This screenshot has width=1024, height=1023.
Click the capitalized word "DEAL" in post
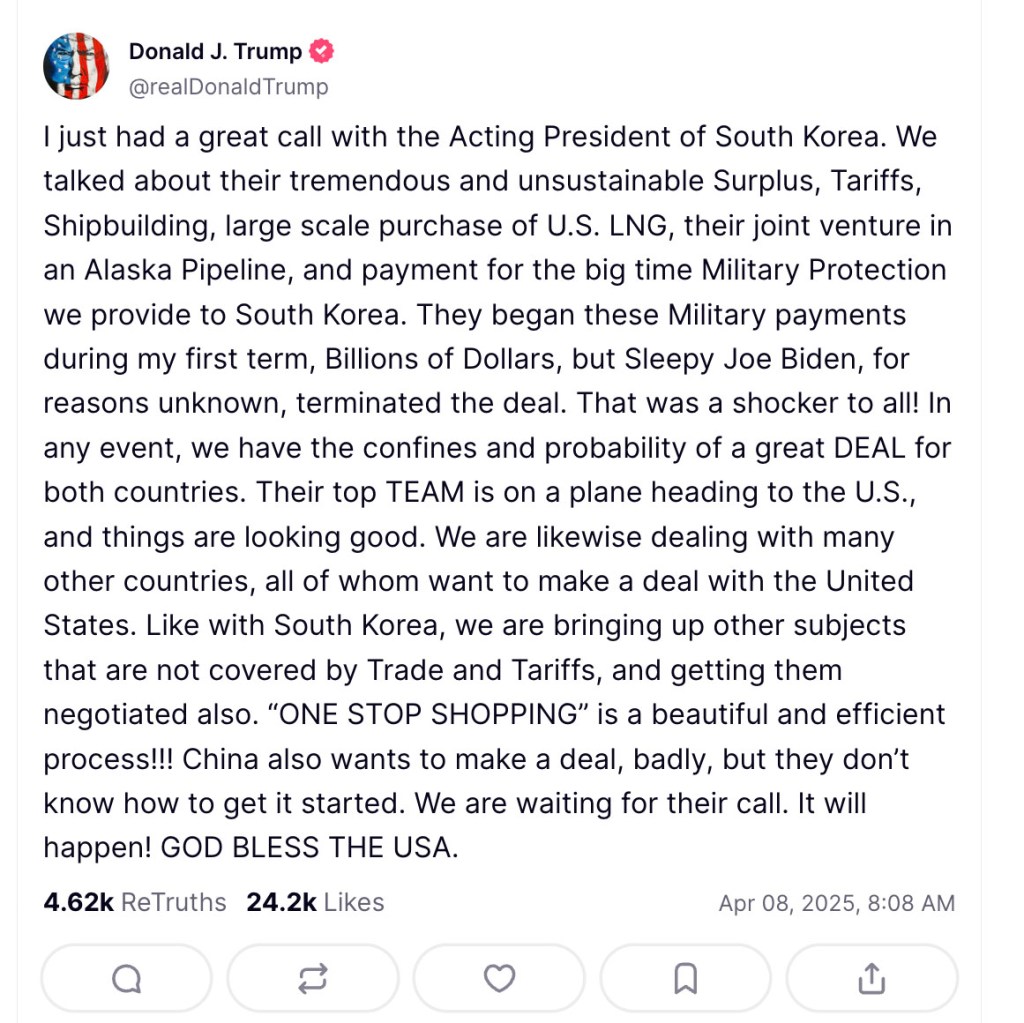point(870,448)
